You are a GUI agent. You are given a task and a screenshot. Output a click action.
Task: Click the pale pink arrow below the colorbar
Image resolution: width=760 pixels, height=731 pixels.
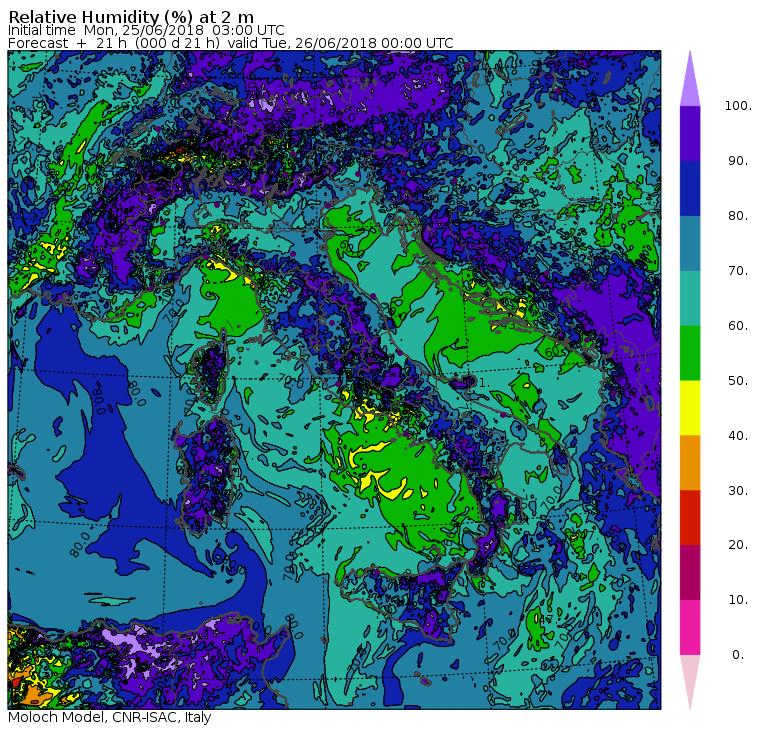[690, 679]
